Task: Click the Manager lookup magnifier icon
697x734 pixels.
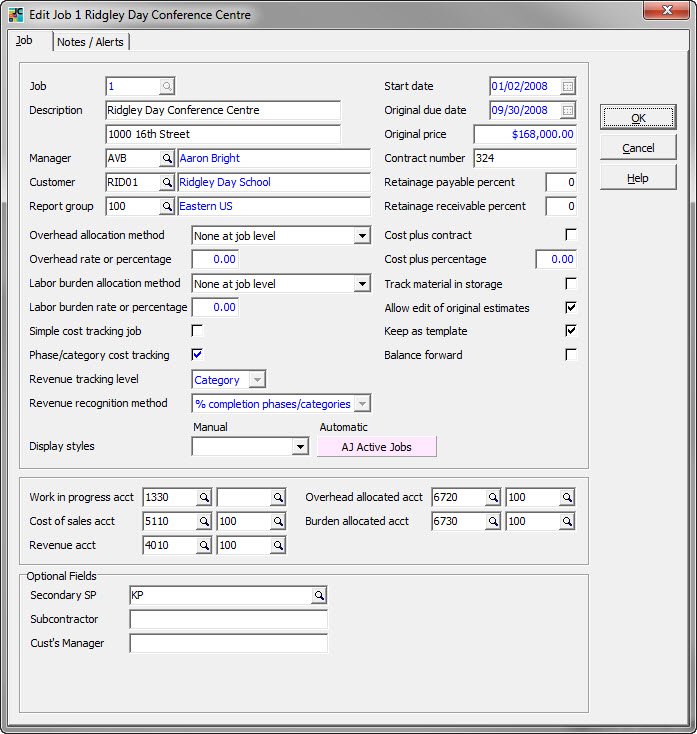Action: coord(167,158)
